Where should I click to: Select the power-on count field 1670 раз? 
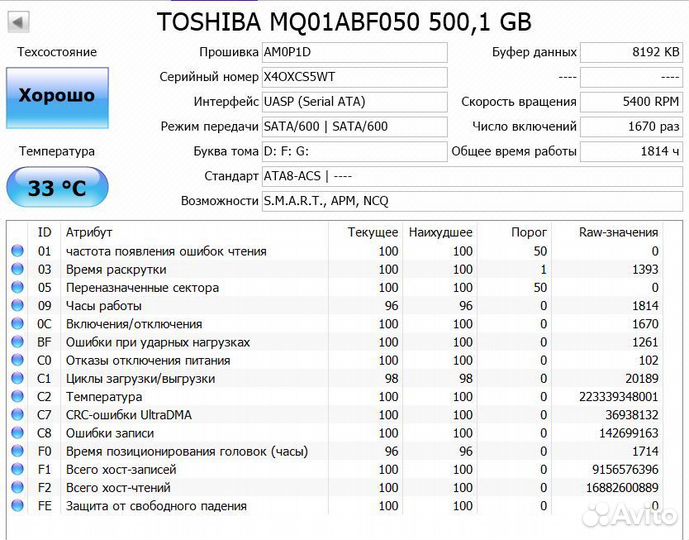(631, 127)
